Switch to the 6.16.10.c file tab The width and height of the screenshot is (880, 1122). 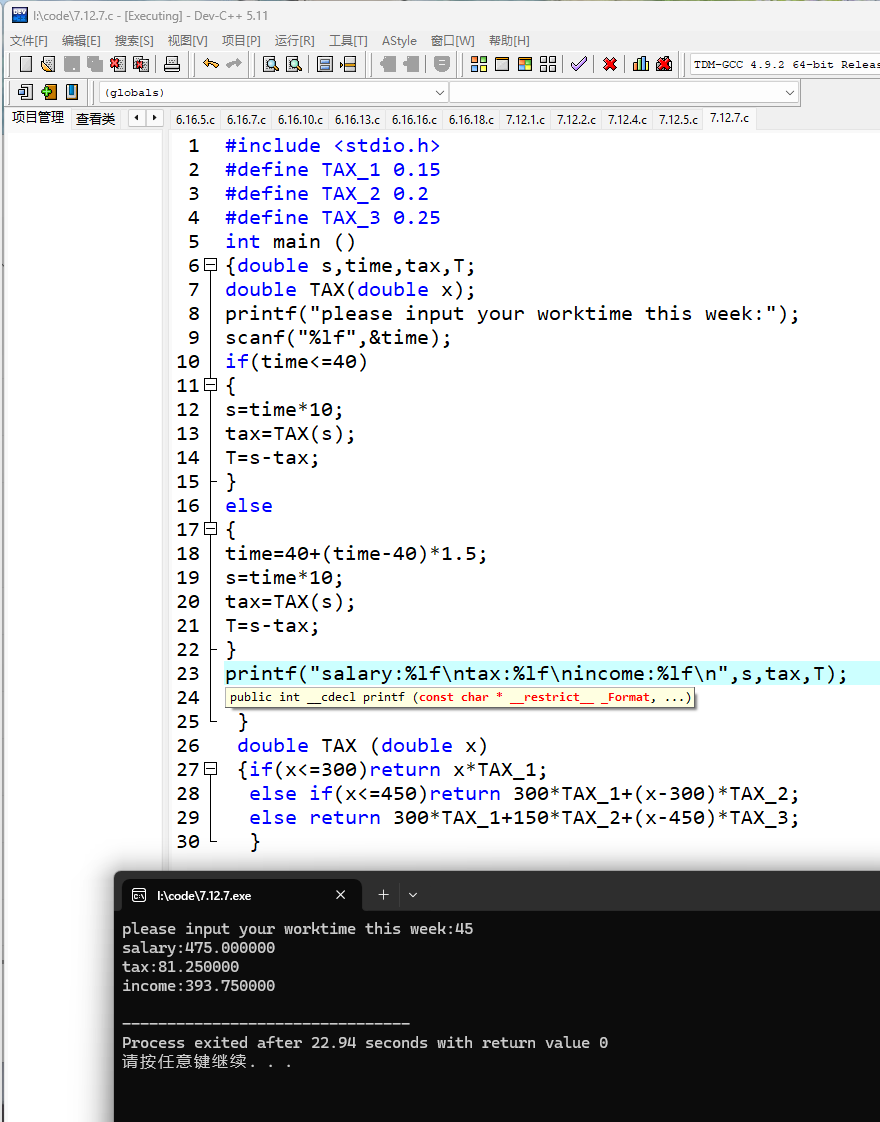(x=300, y=119)
